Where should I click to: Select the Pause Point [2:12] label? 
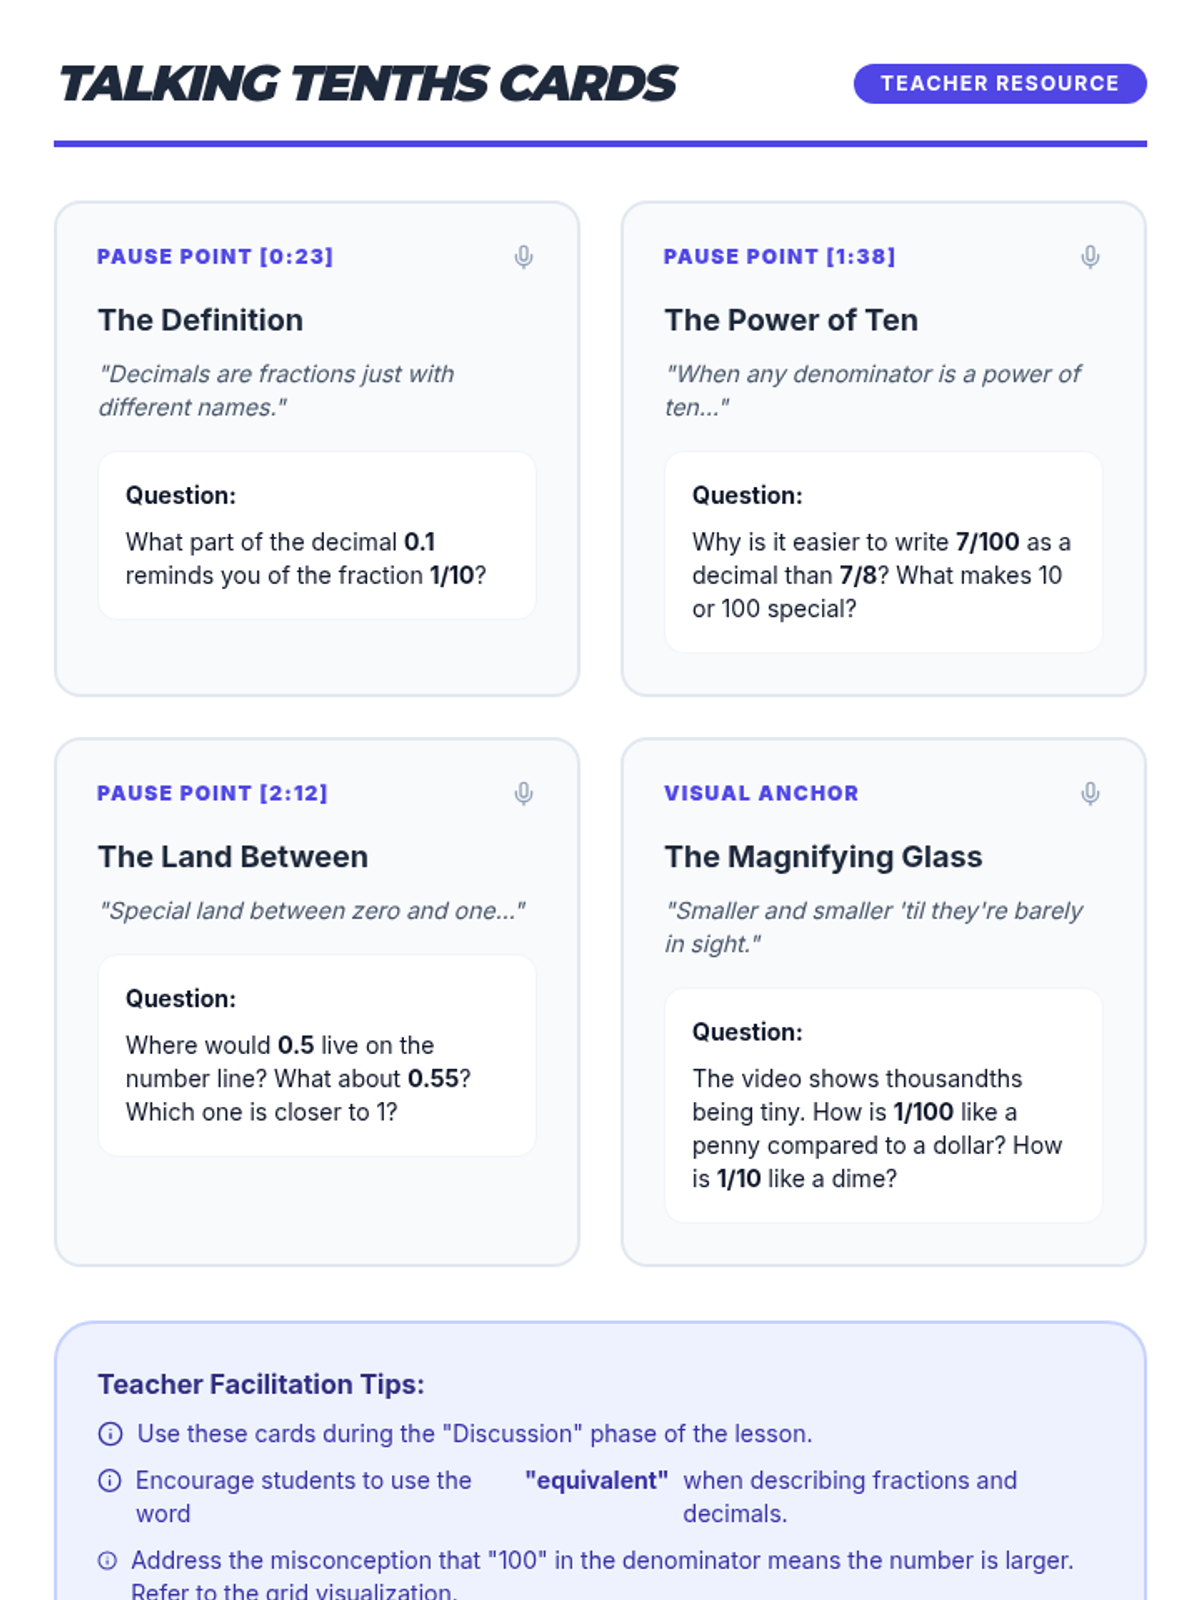212,794
